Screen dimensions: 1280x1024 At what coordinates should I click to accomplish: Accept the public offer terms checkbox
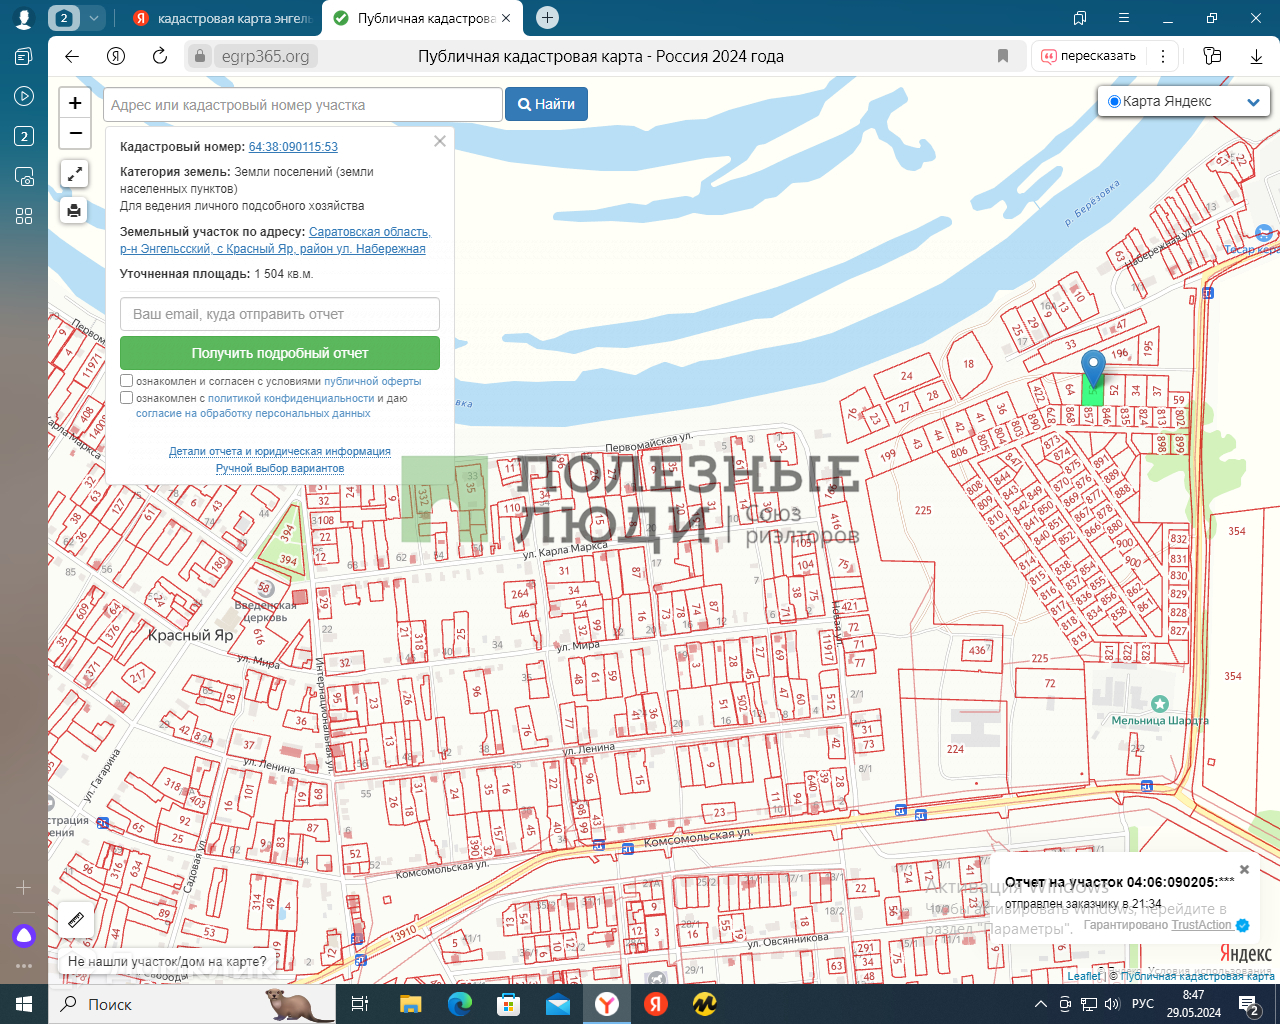[x=127, y=381]
